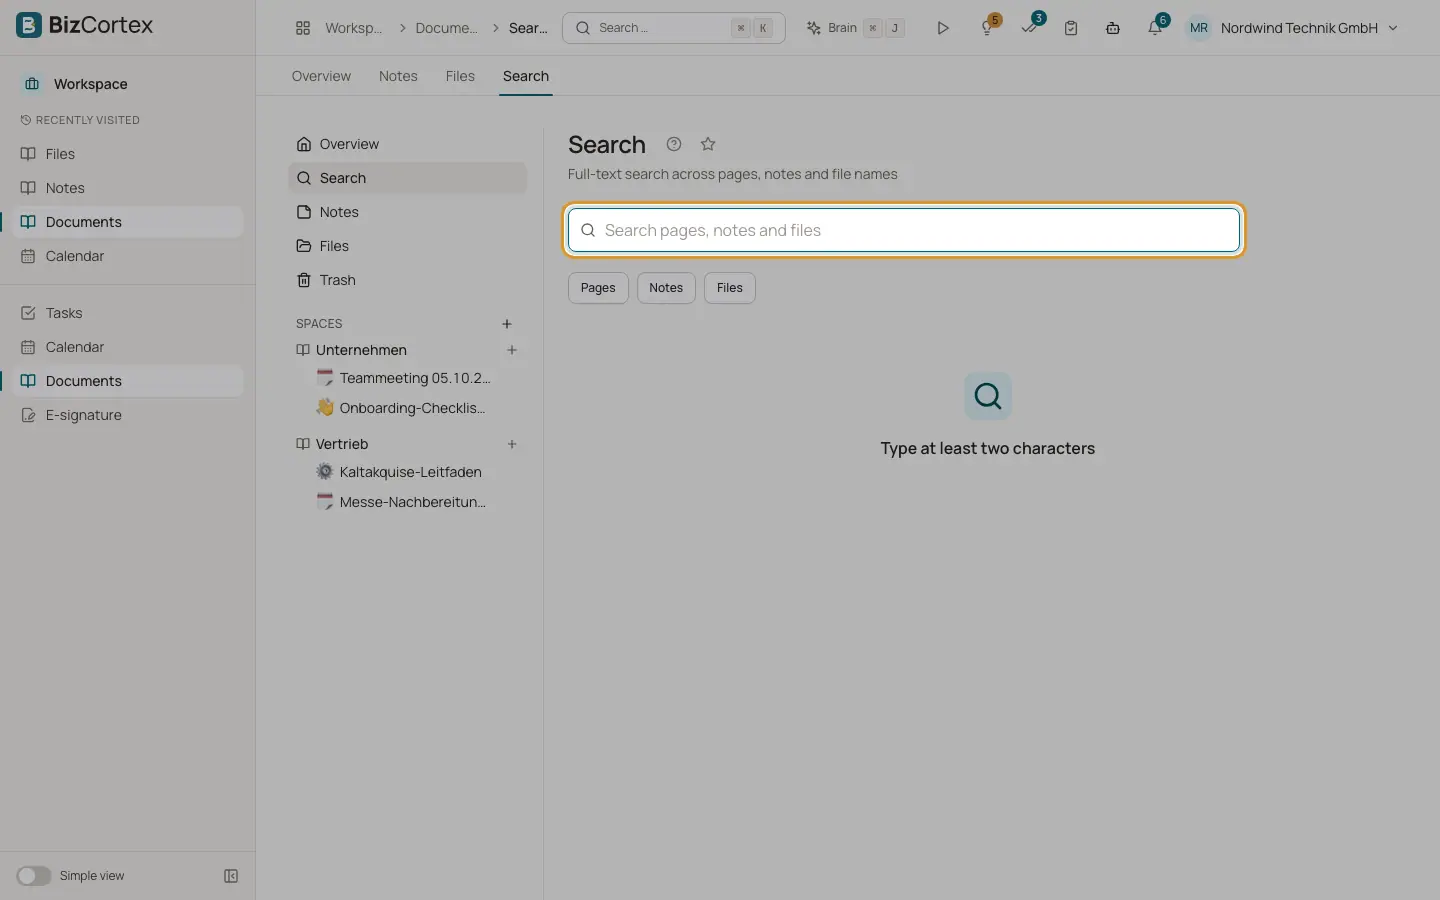Open the lightbulb ideas icon with badge 5

(987, 28)
